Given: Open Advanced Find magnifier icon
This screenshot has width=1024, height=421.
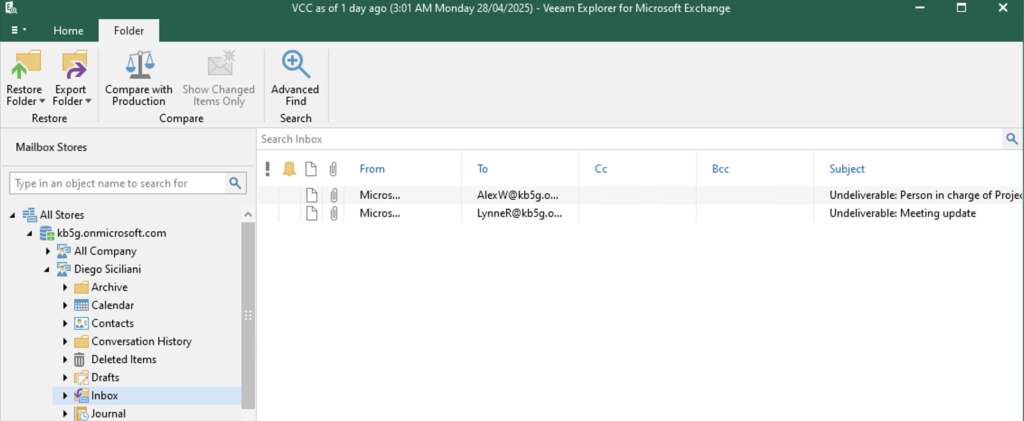Looking at the screenshot, I should pos(295,66).
